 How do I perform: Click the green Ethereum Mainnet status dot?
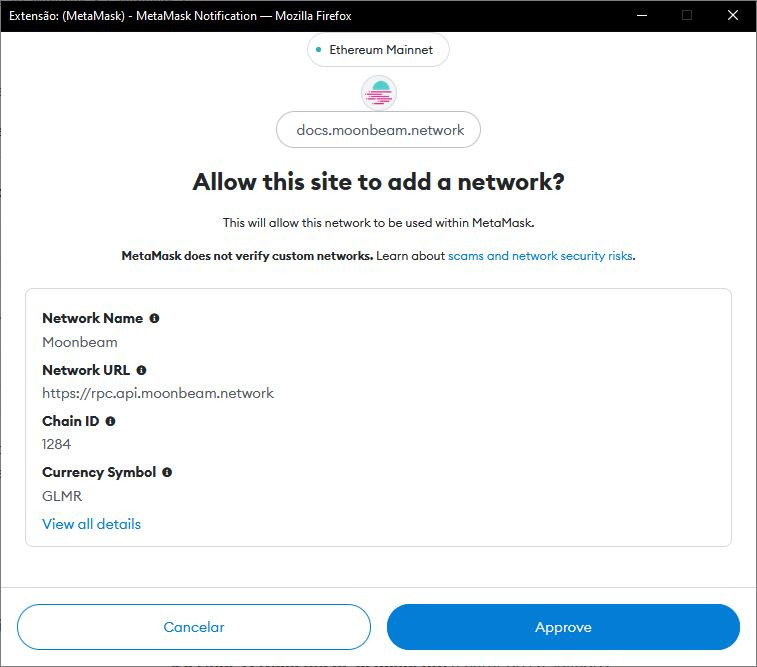(318, 50)
